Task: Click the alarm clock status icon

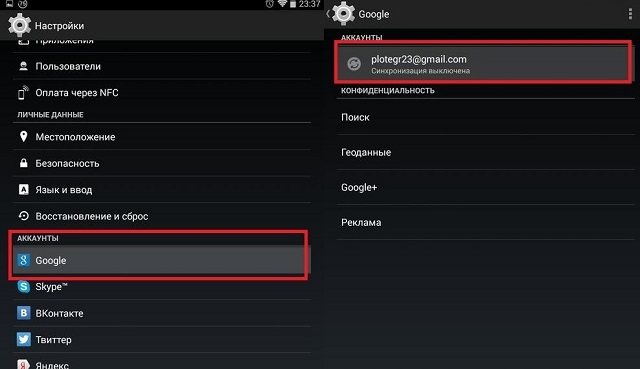Action: (x=269, y=4)
